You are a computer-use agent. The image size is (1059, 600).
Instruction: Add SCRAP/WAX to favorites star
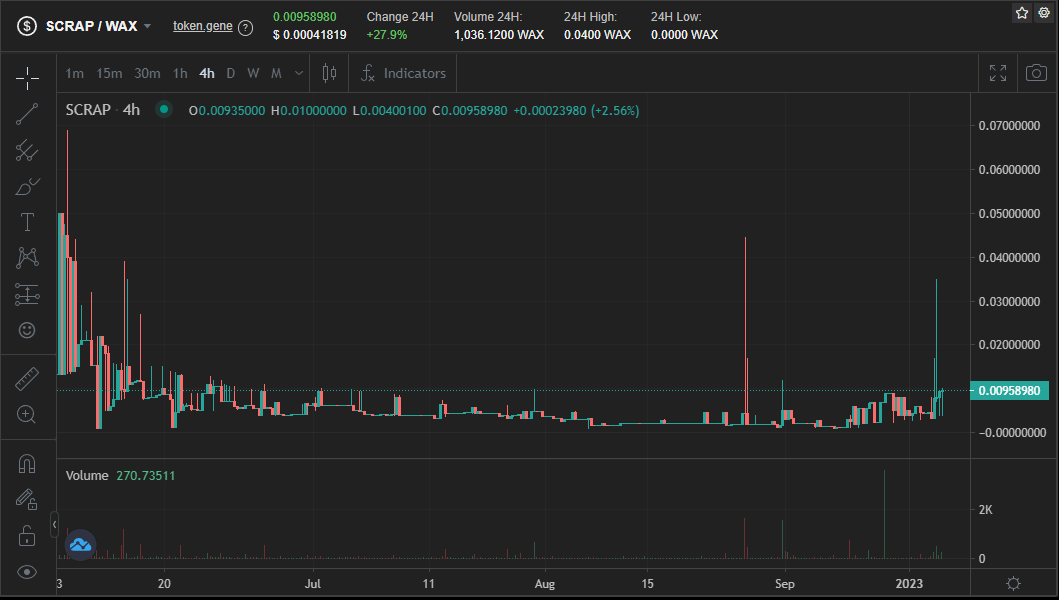tap(1022, 13)
